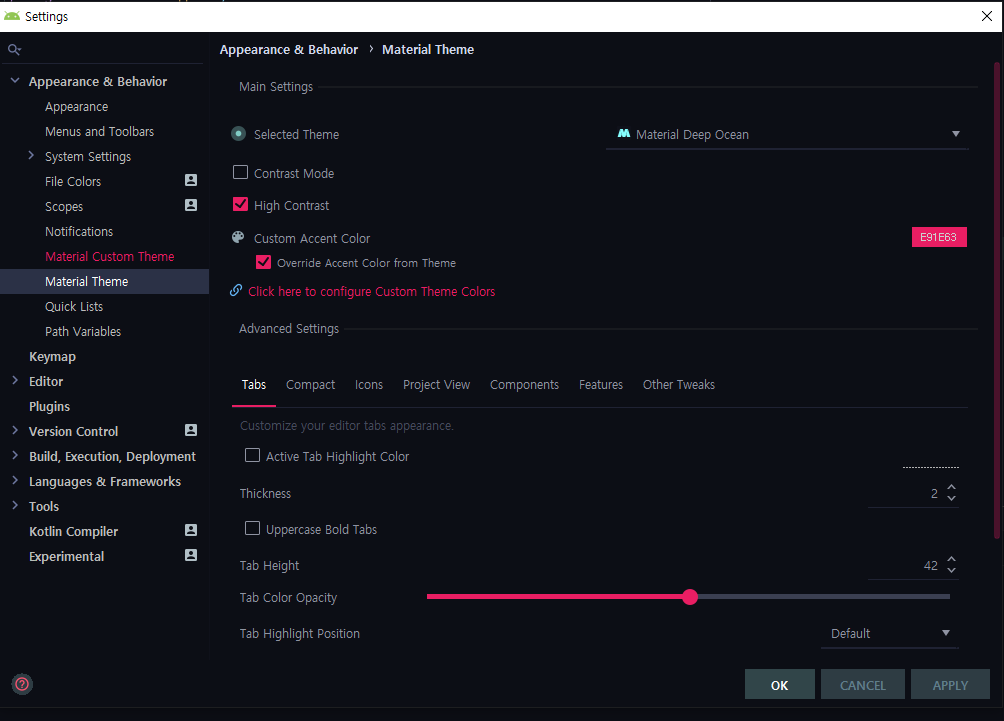Expand the Tools tree node
1004x721 pixels.
15,505
